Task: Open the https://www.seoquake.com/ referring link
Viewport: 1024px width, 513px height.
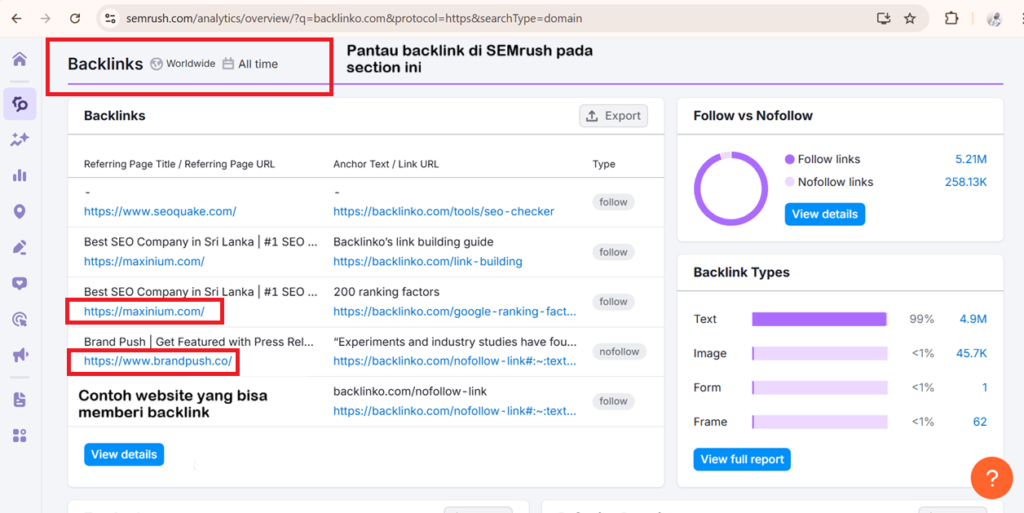Action: (x=160, y=211)
